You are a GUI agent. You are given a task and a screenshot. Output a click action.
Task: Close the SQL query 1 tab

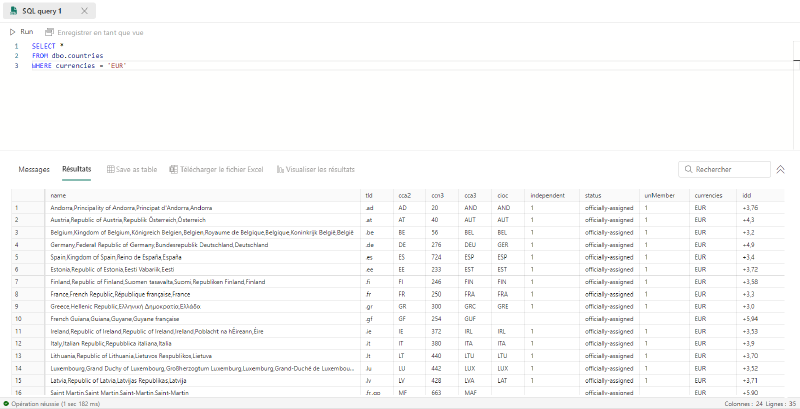click(x=84, y=11)
